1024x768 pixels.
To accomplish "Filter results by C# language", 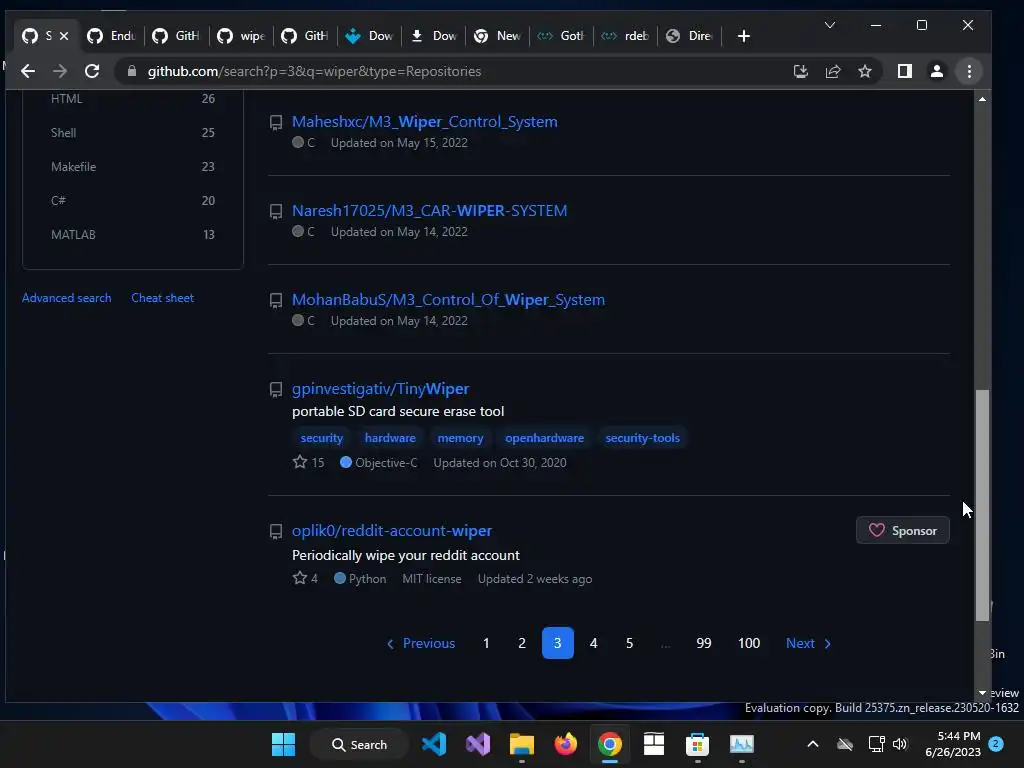I will click(x=133, y=200).
